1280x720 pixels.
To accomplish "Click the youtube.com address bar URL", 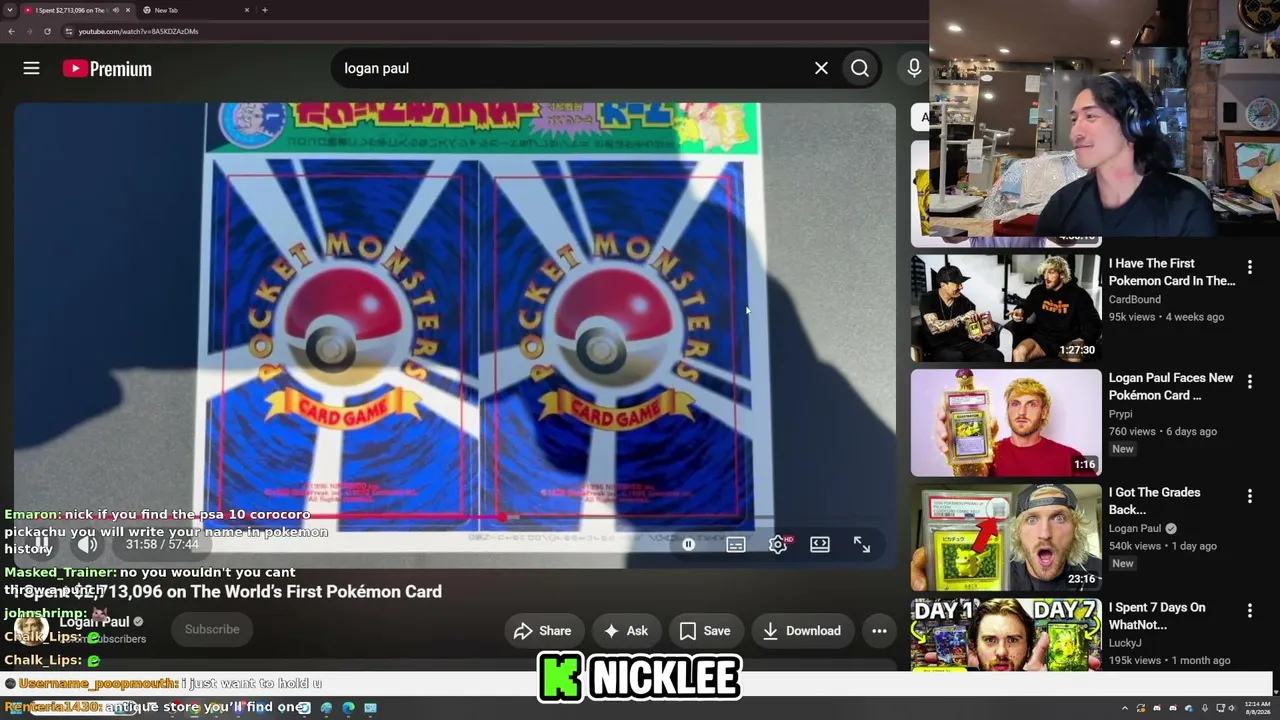I will [138, 31].
